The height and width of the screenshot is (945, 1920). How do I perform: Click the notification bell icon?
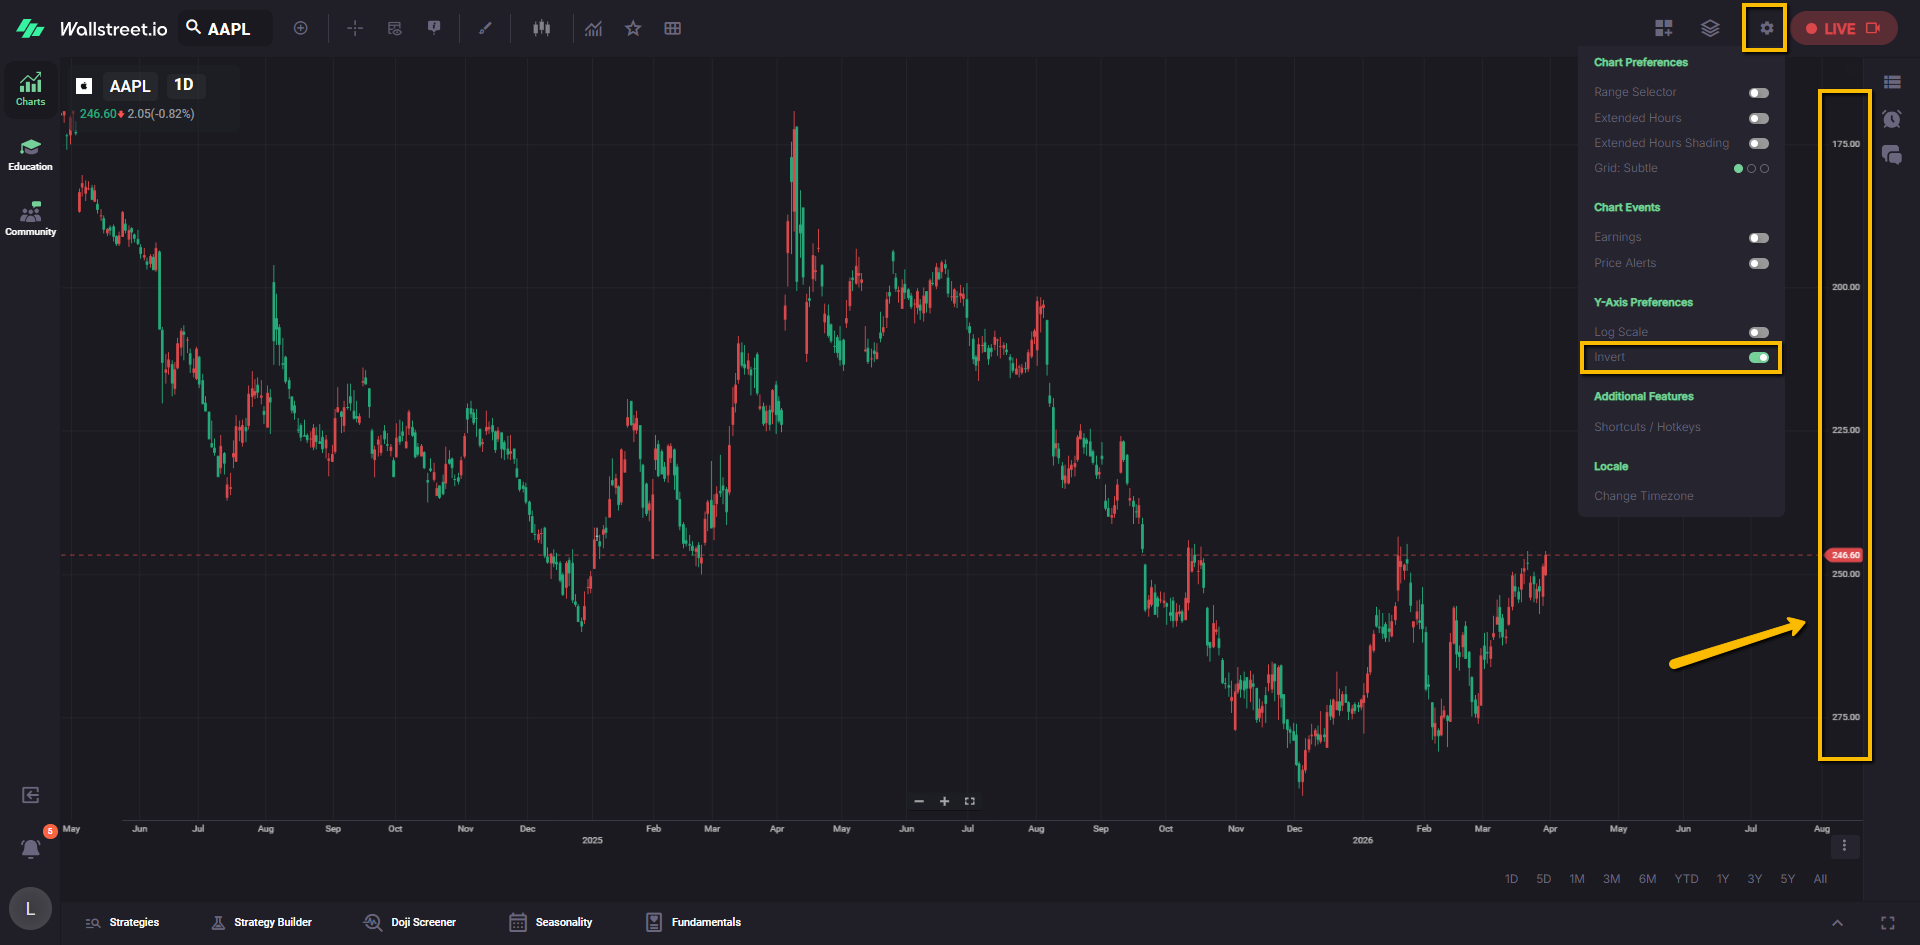31,849
